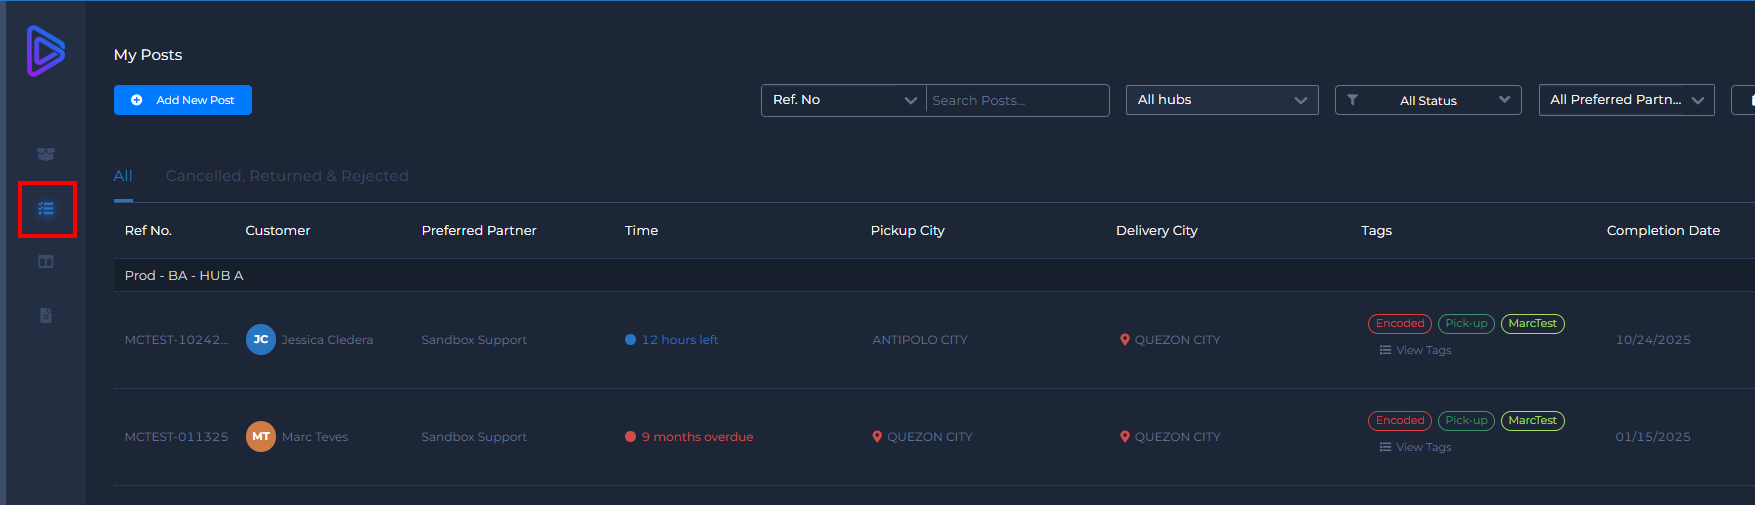
Task: Click Quezon City delivery pin in first row
Action: pyautogui.click(x=1125, y=340)
